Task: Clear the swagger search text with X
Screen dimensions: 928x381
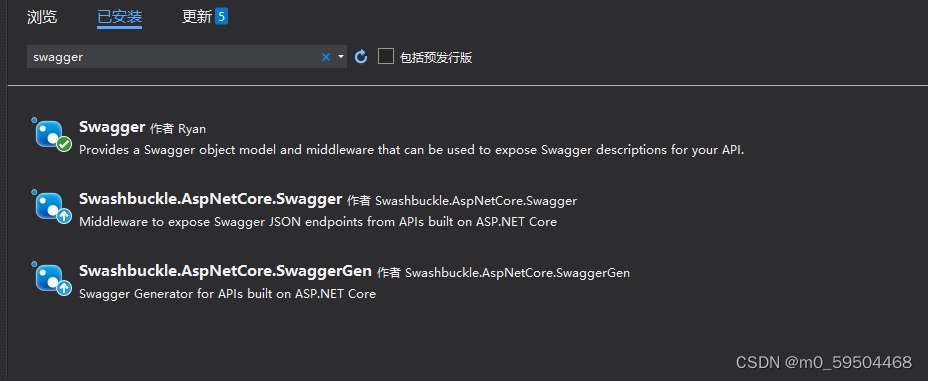Action: pyautogui.click(x=326, y=57)
